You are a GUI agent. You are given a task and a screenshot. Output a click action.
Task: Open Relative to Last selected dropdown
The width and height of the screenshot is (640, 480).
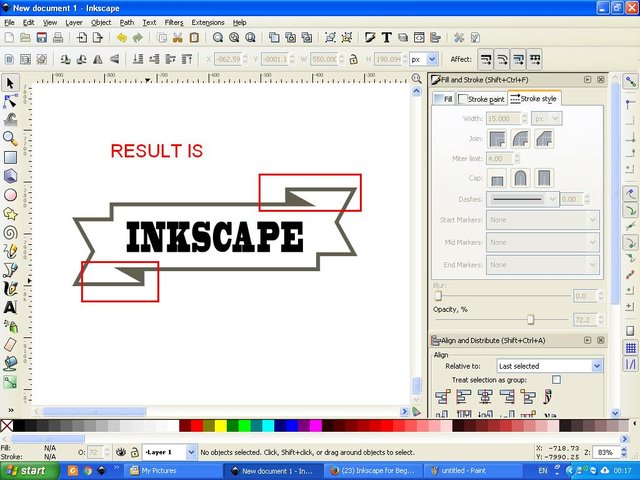click(549, 366)
